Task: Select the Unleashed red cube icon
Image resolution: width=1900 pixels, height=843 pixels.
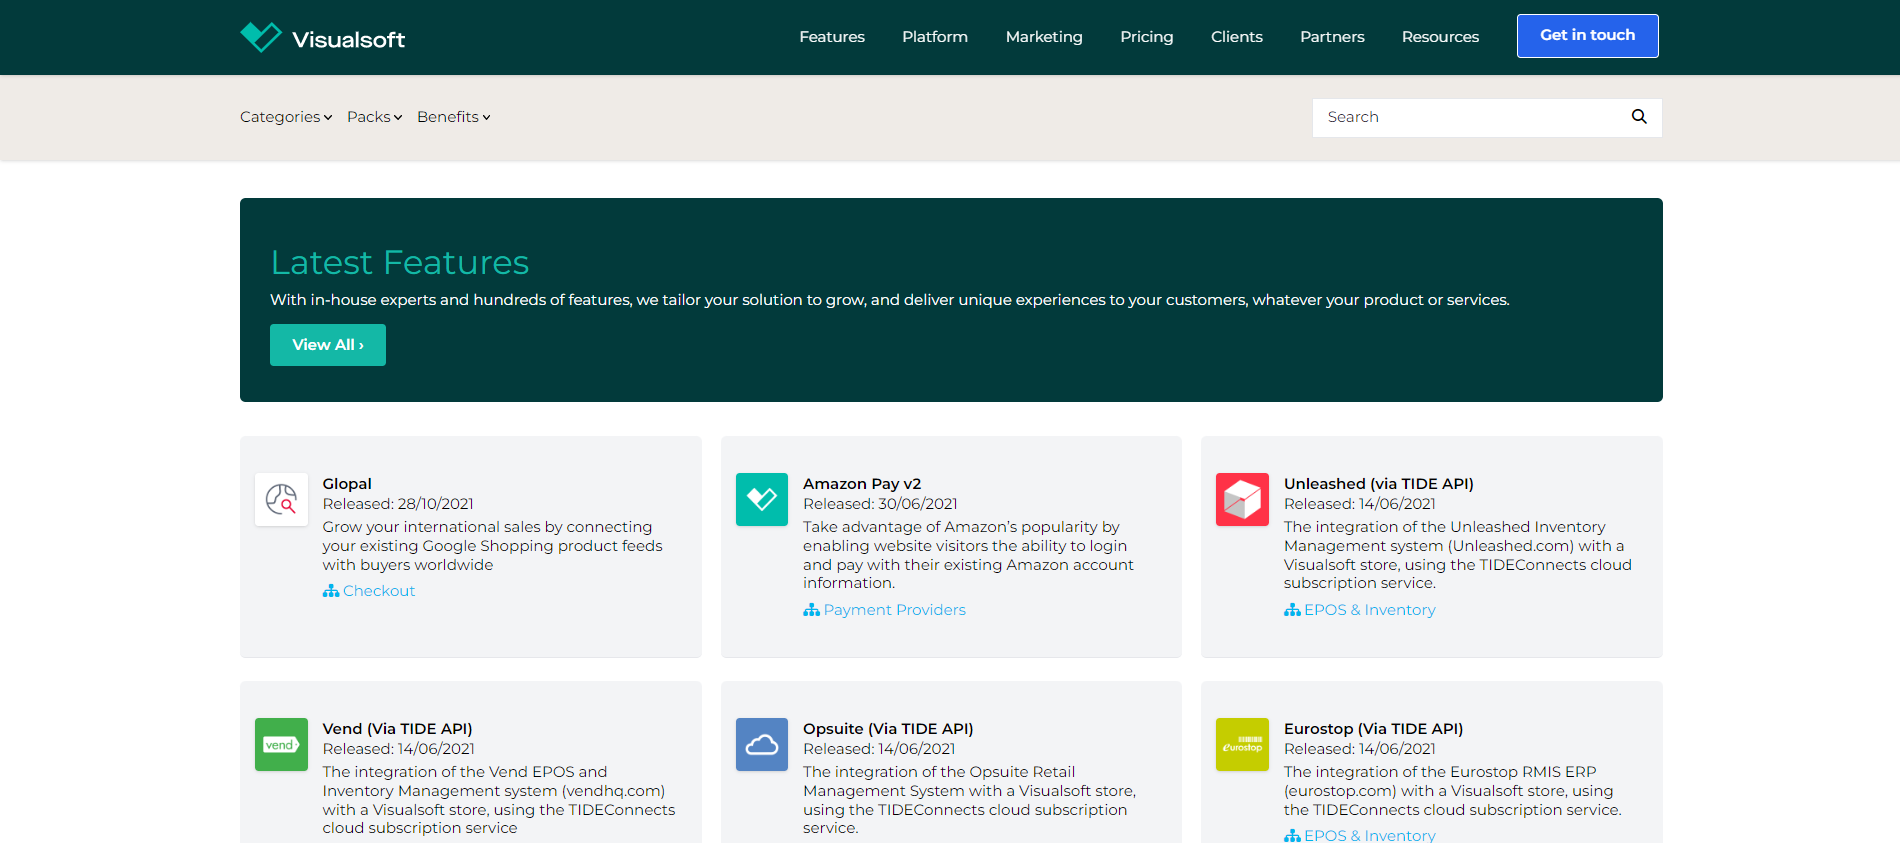Action: (x=1241, y=499)
